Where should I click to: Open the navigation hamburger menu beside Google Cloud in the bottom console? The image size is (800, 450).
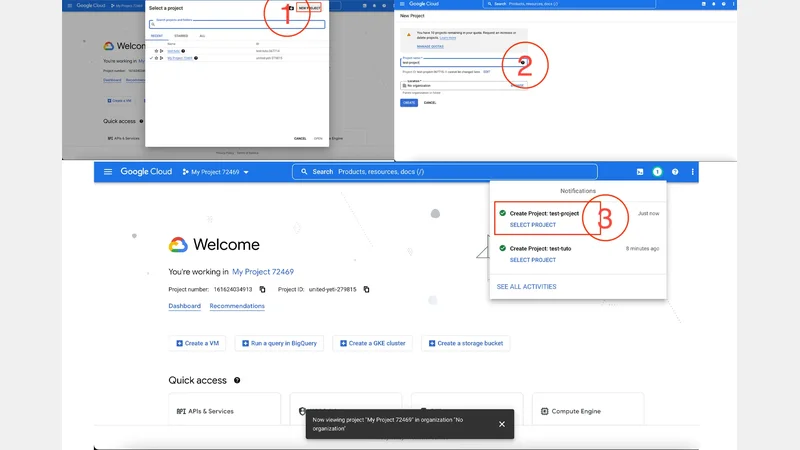point(108,172)
